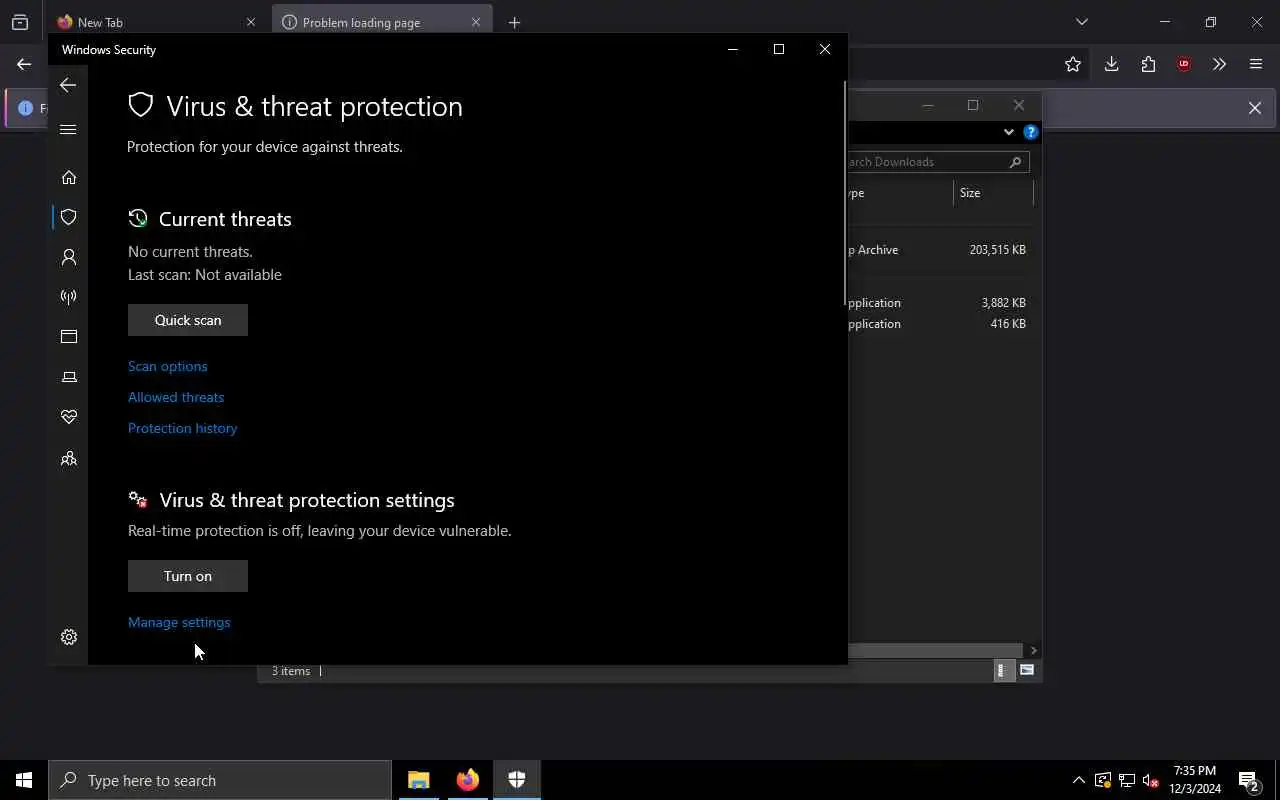Open Manage settings link
Viewport: 1280px width, 800px height.
click(x=179, y=622)
